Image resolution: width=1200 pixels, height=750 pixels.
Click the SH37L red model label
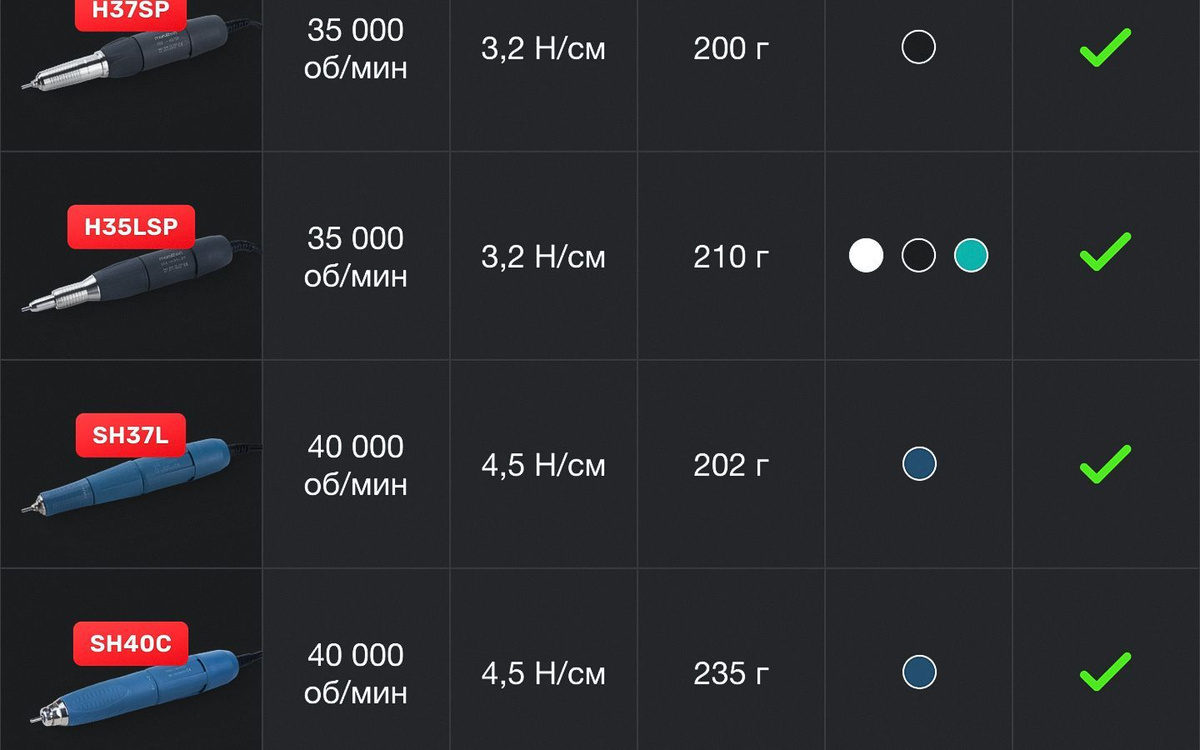[x=131, y=435]
